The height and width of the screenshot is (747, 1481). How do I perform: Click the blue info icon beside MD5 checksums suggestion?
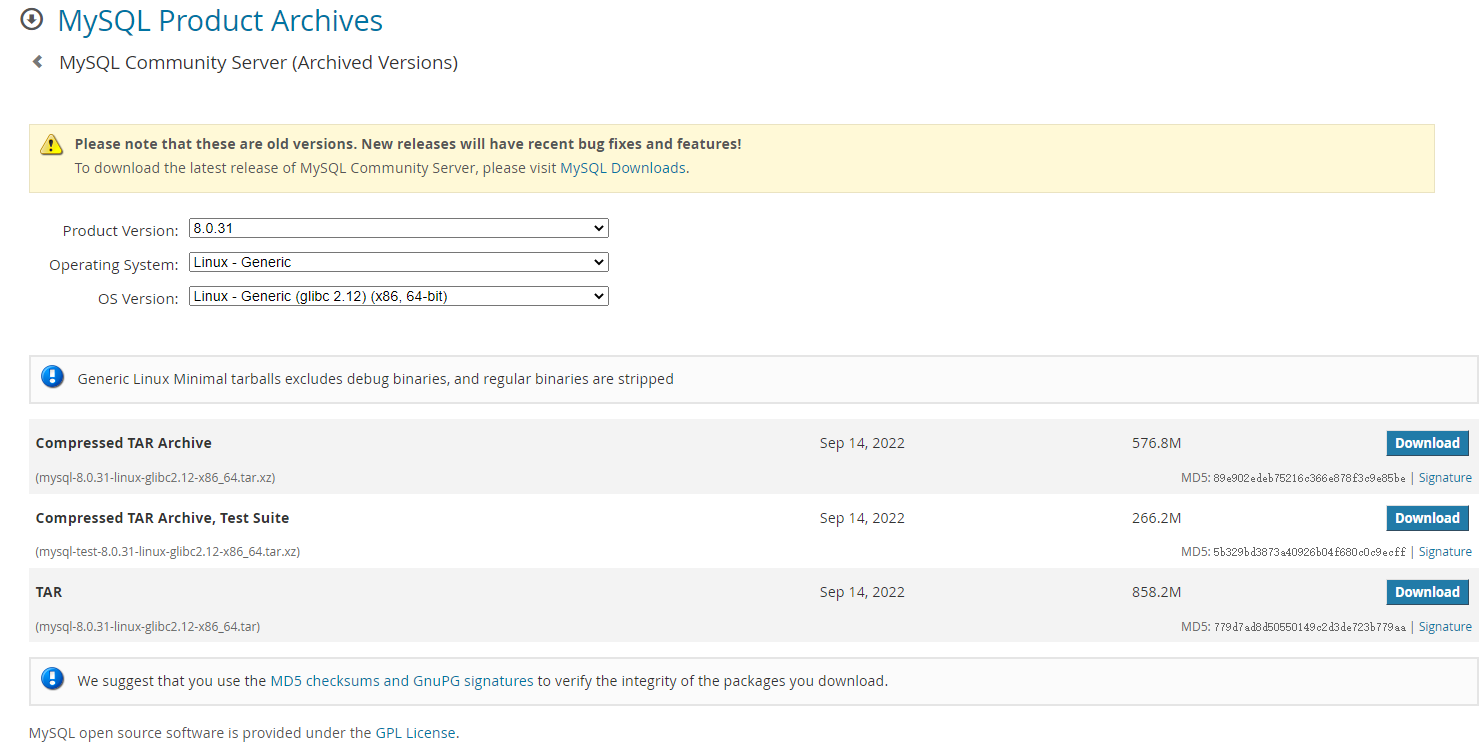point(52,679)
